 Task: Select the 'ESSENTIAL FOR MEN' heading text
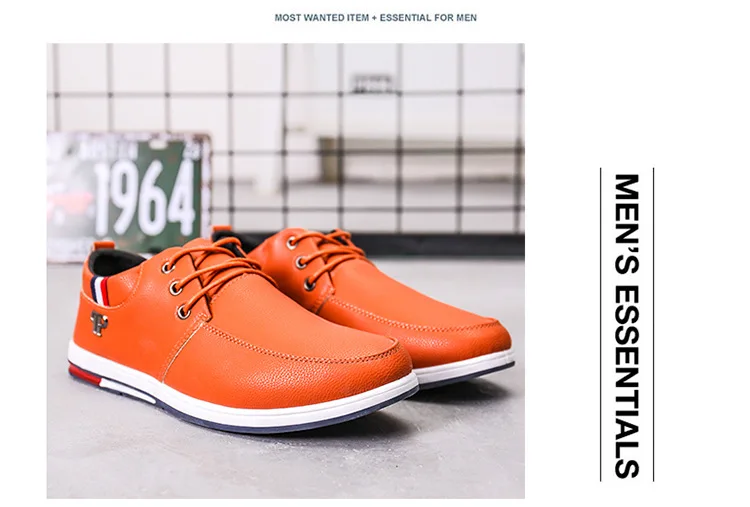coord(428,18)
